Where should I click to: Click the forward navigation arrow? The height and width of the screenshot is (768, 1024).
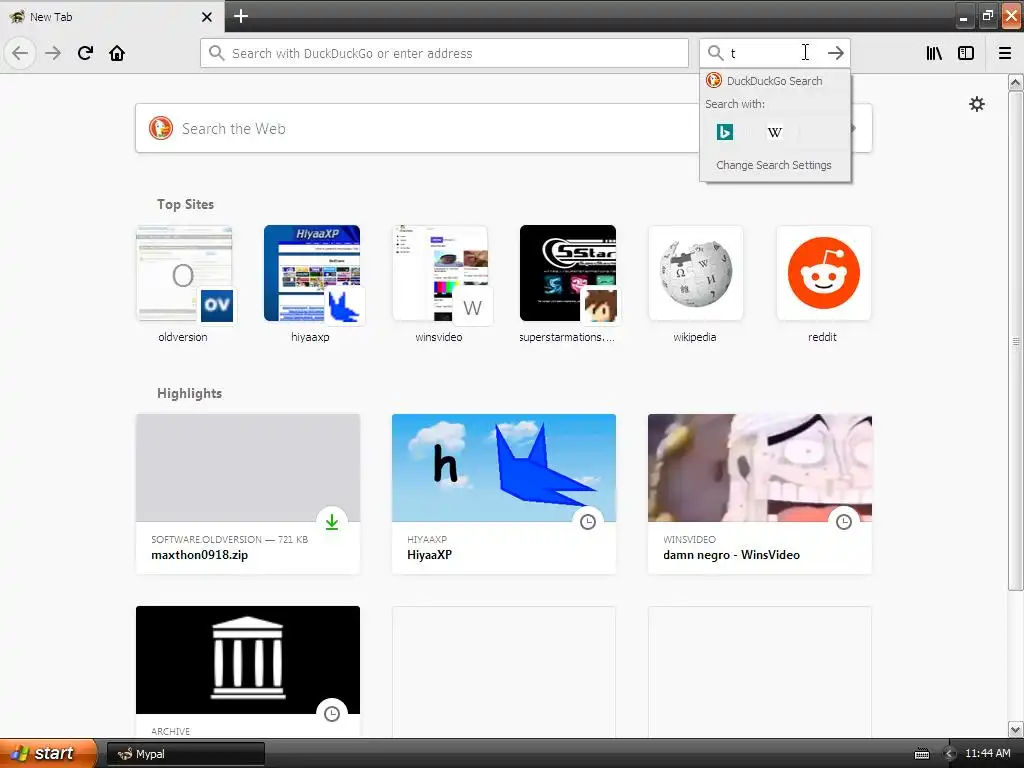(53, 53)
